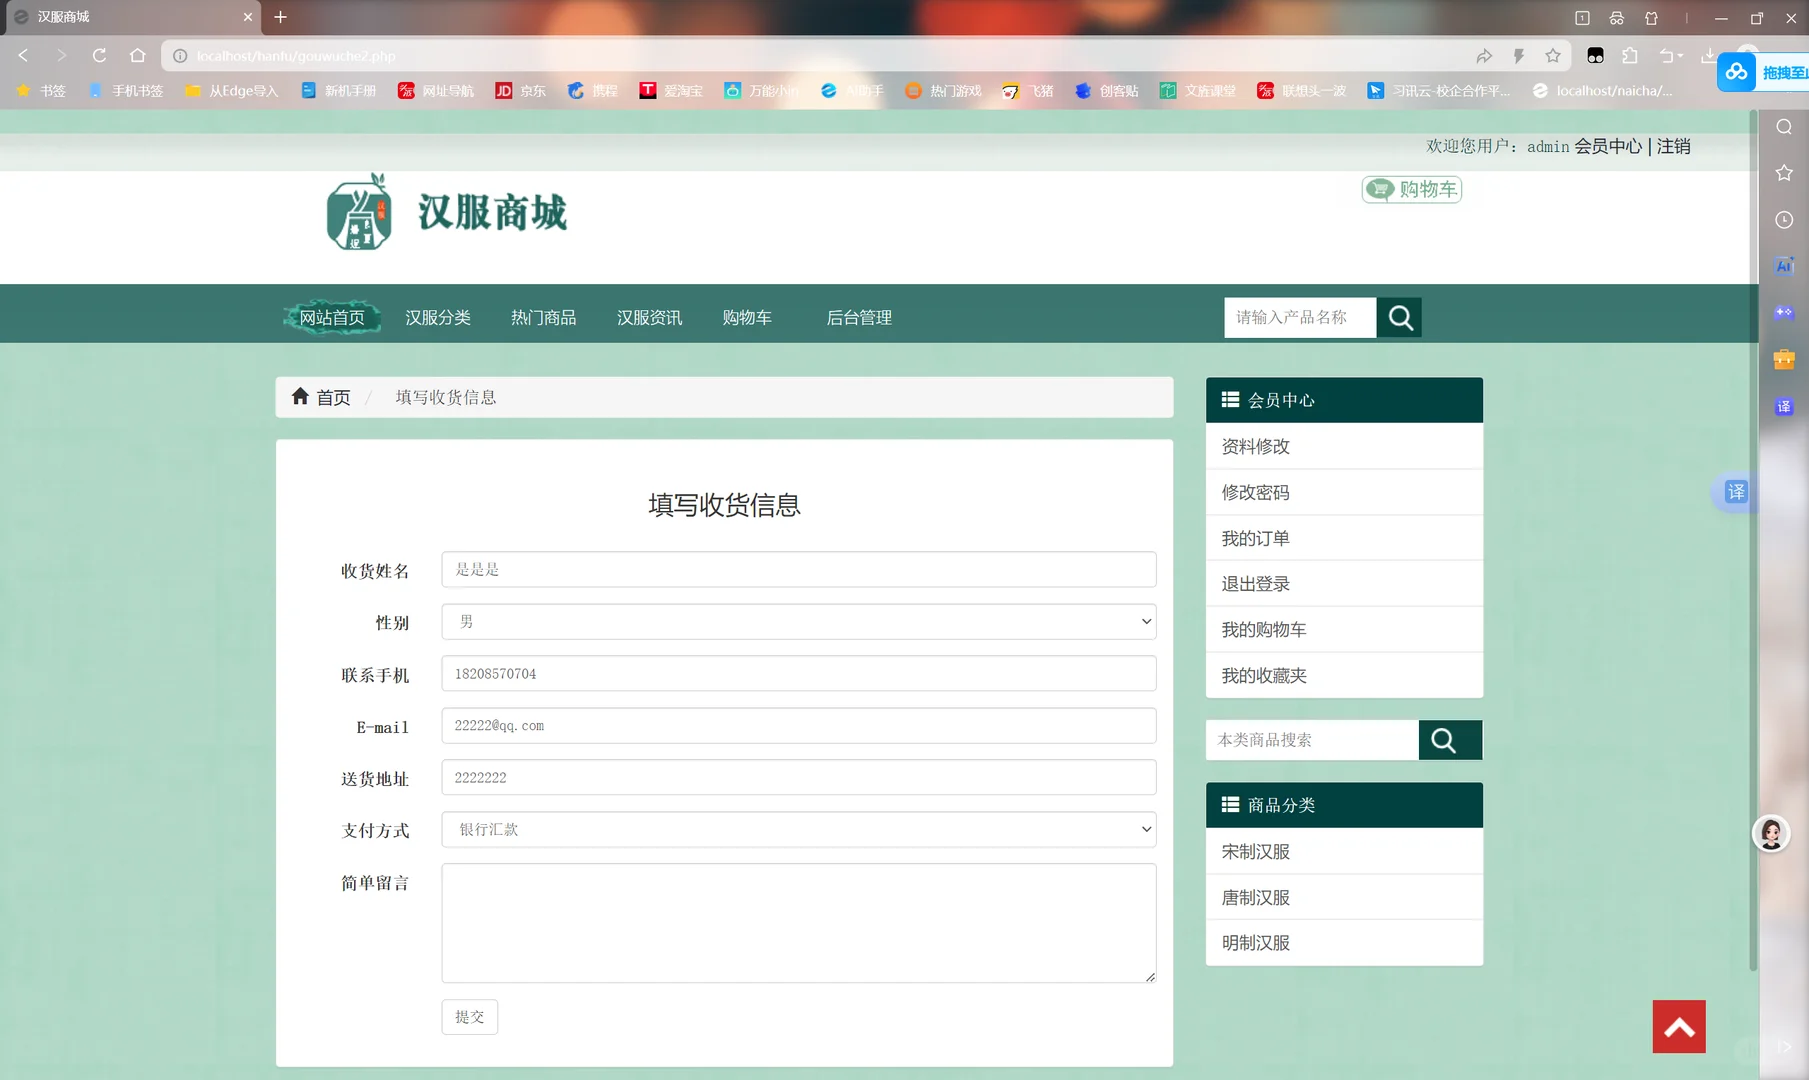
Task: Click 退出登录 in member sidebar
Action: (x=1344, y=584)
